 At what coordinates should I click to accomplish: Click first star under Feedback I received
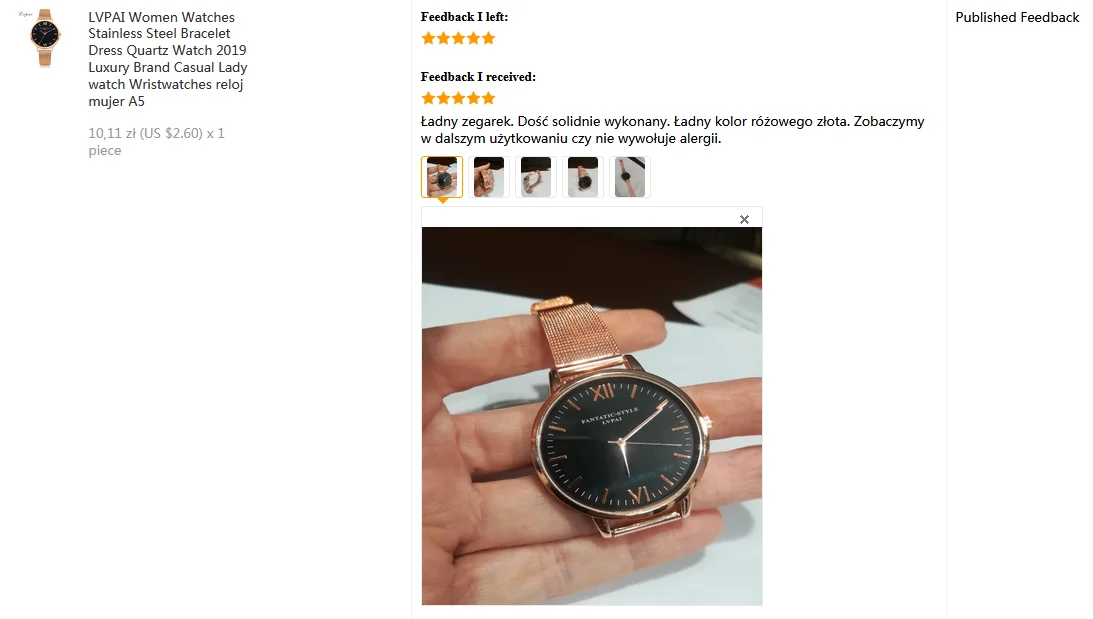click(x=428, y=98)
